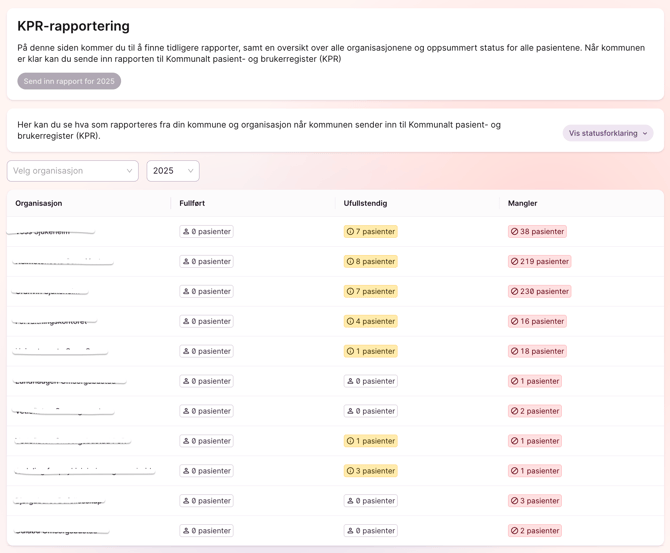Click the '219 pasienter' missing badge

(539, 261)
